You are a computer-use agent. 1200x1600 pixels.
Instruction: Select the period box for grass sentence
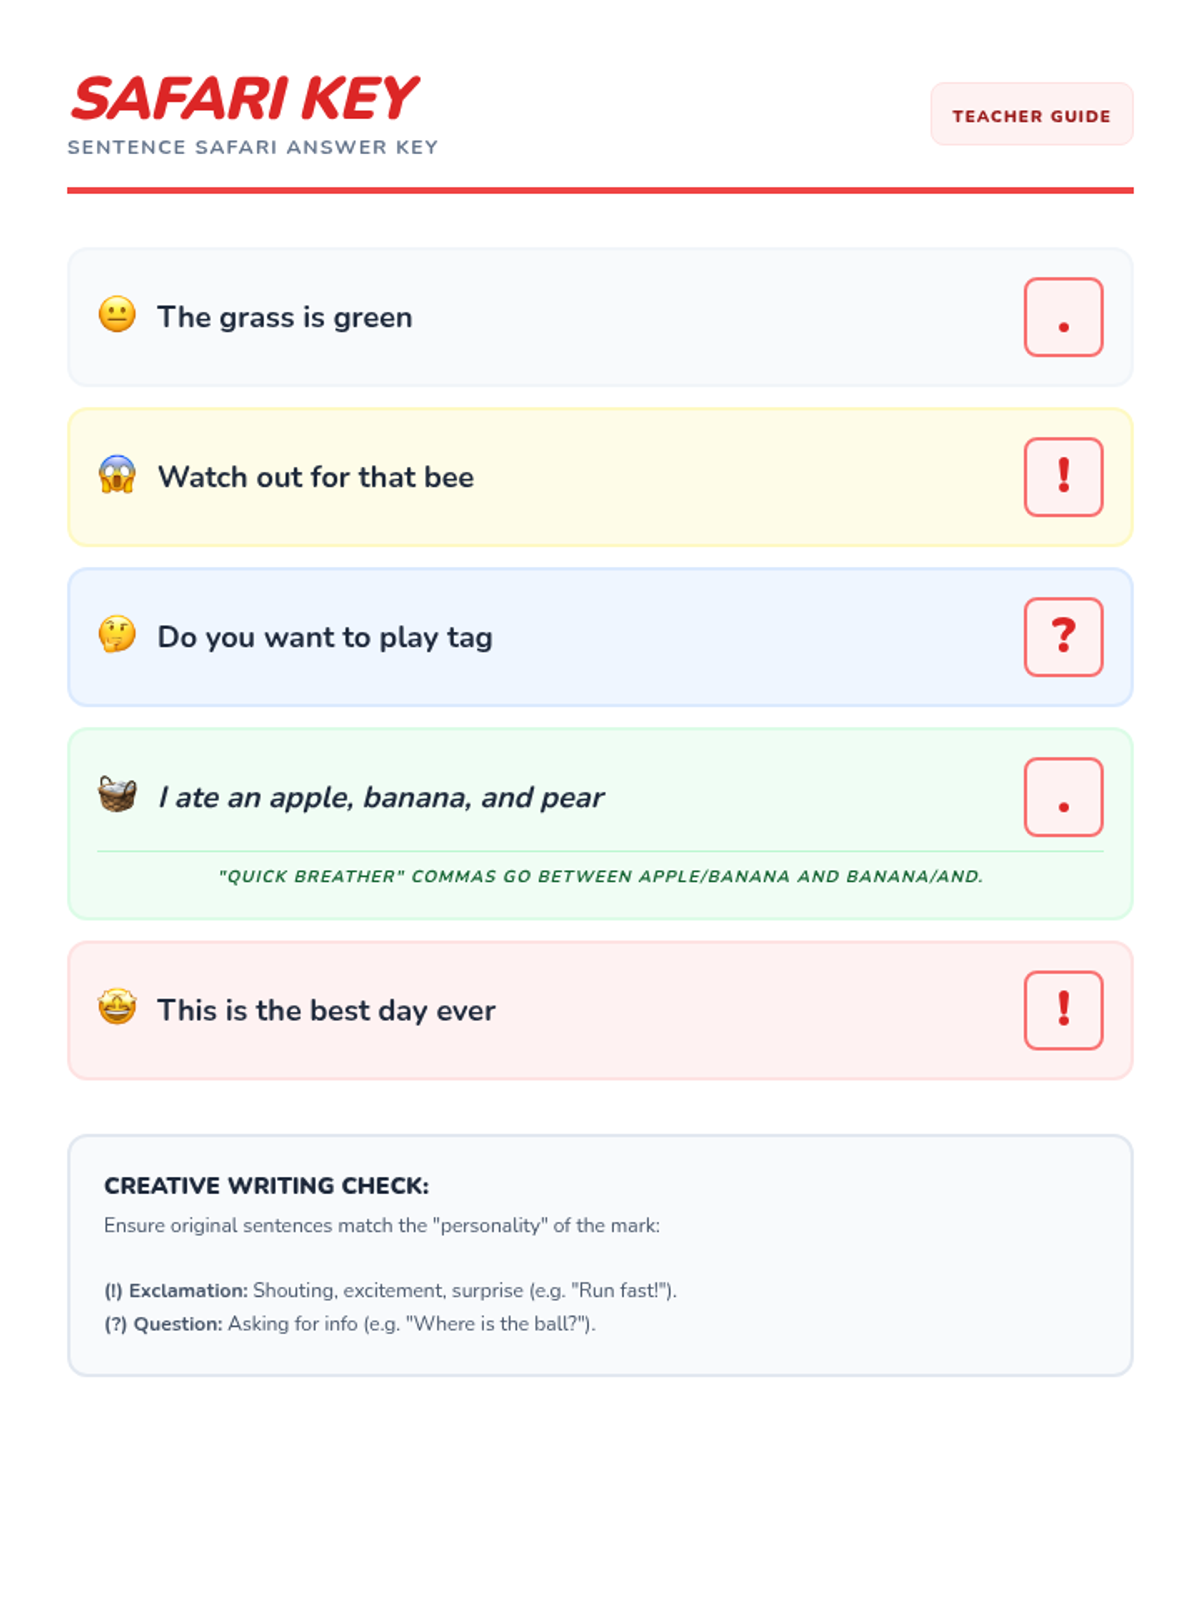(1063, 317)
